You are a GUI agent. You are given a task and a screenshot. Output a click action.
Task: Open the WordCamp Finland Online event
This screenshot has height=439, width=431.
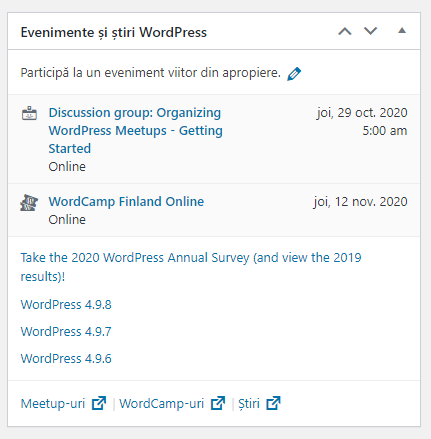(126, 202)
